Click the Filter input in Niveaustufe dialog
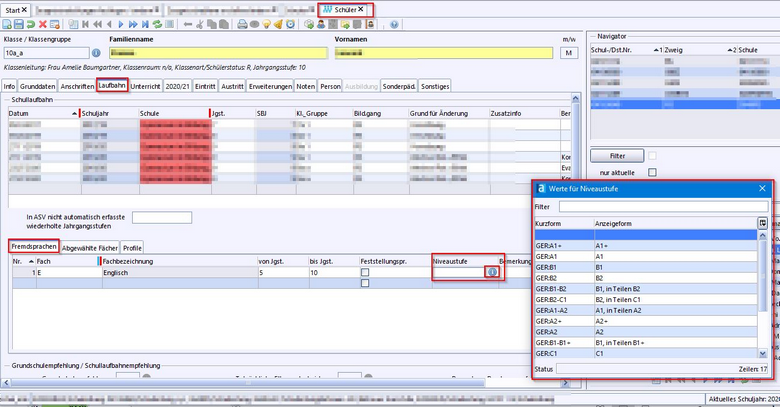The height and width of the screenshot is (407, 780). 663,206
